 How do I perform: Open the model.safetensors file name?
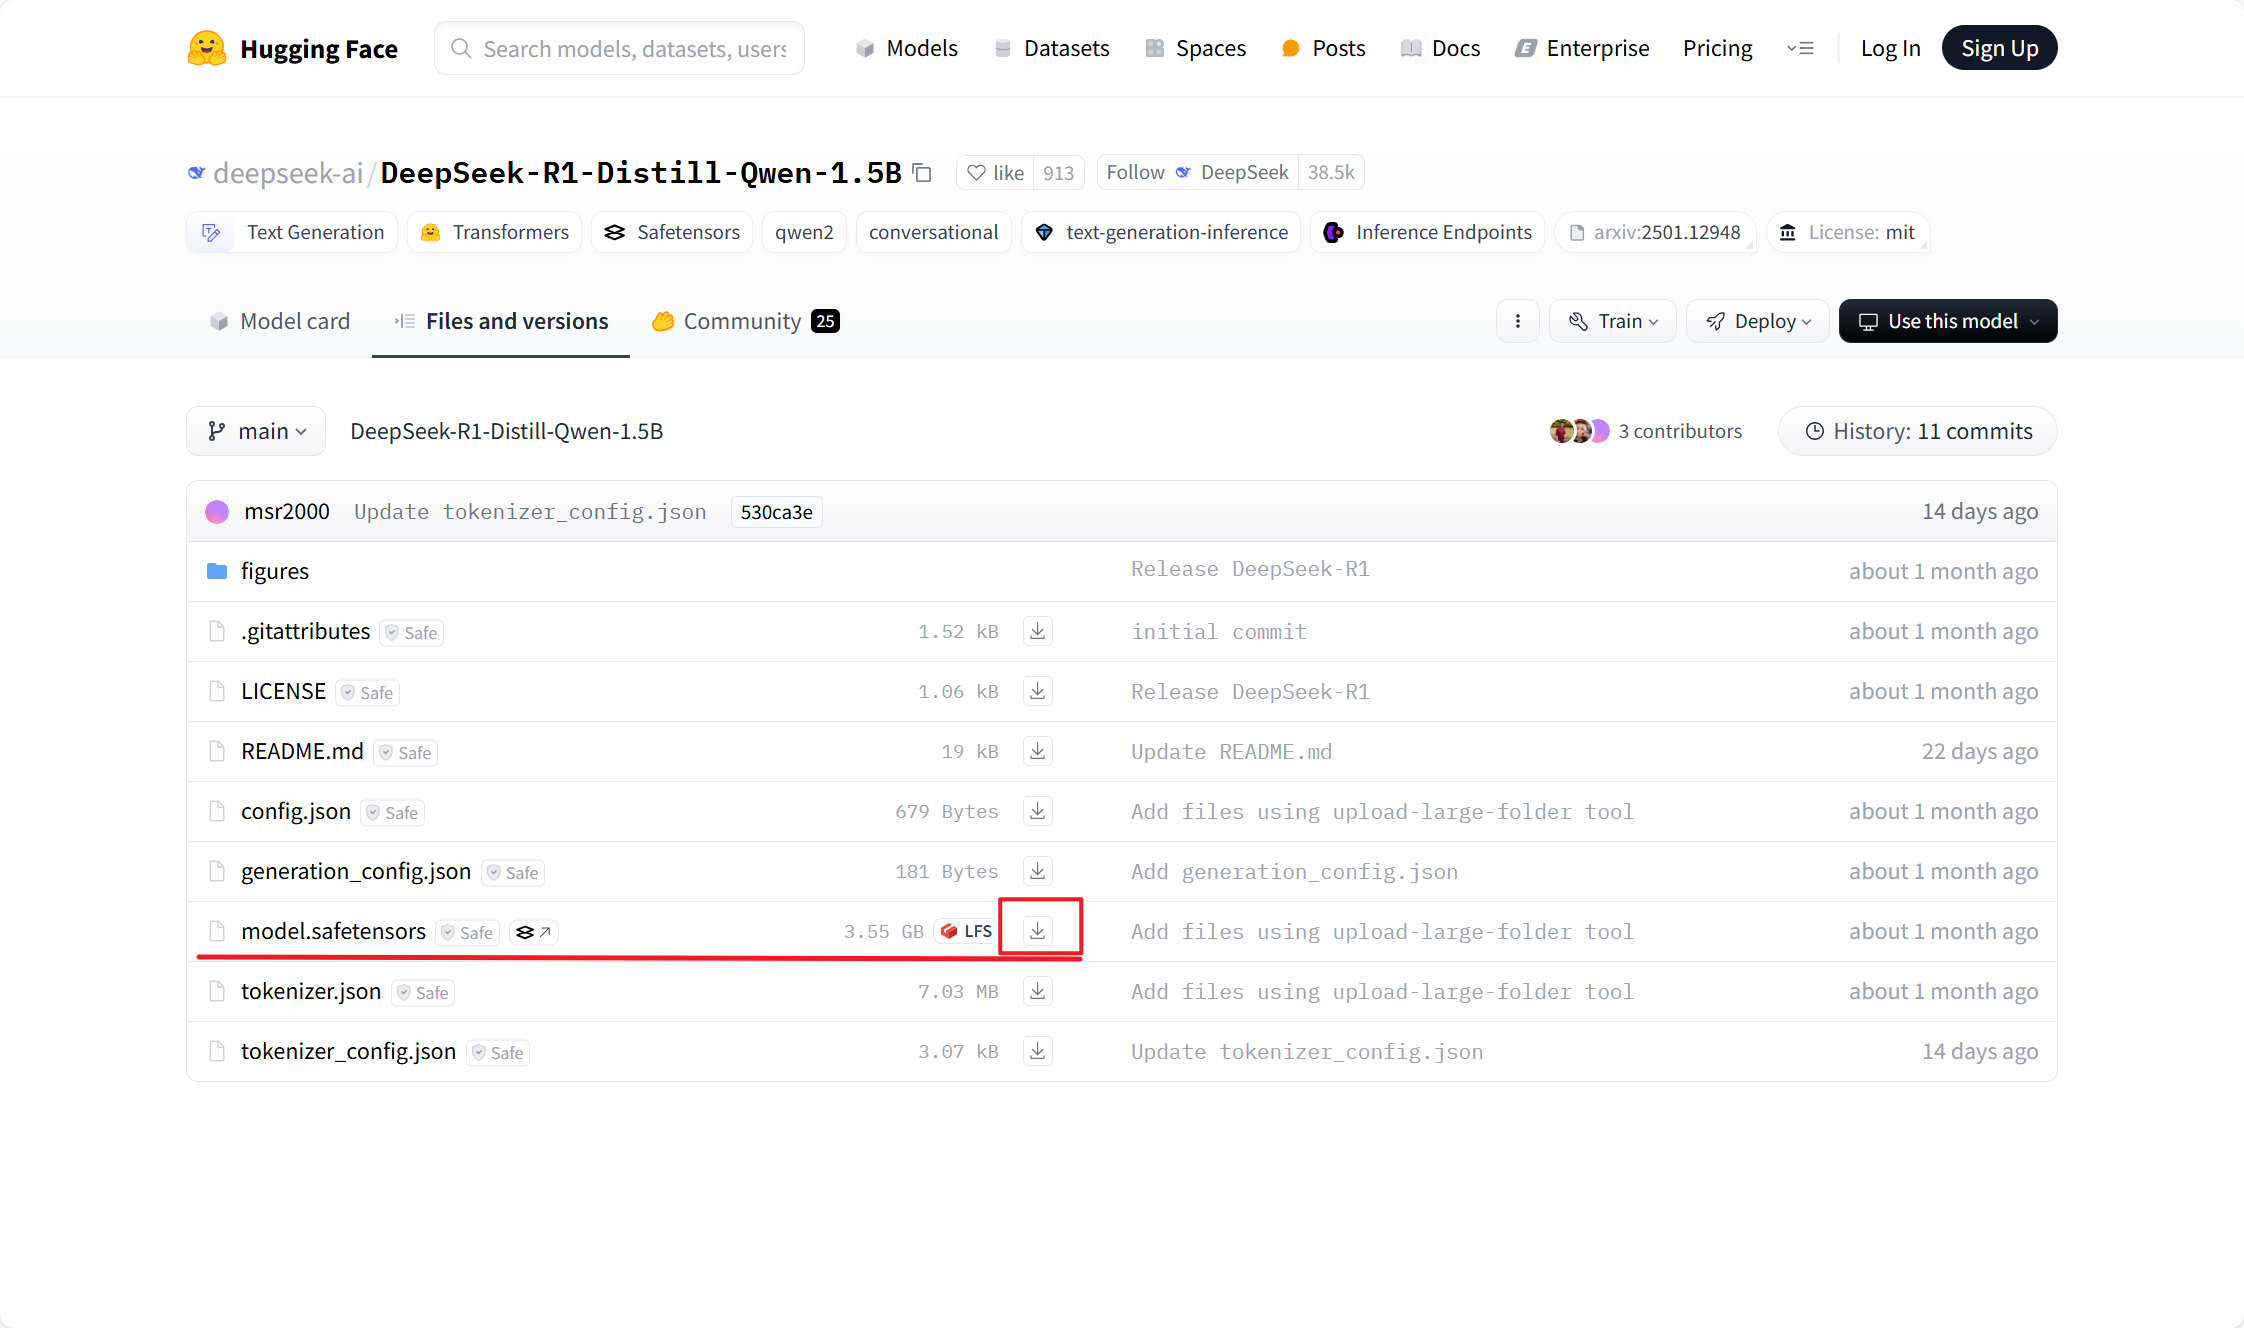coord(333,931)
